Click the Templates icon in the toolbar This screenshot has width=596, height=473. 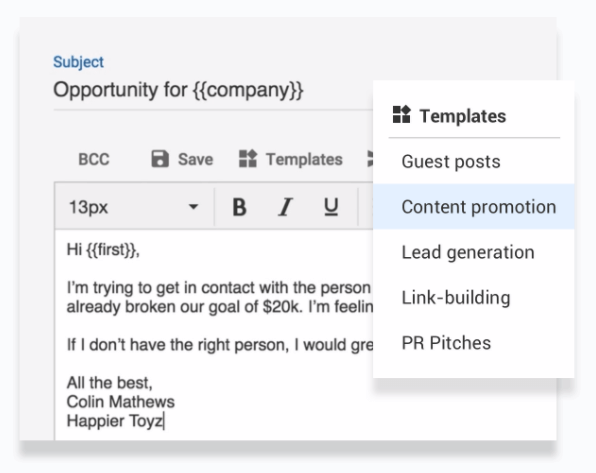coord(248,159)
